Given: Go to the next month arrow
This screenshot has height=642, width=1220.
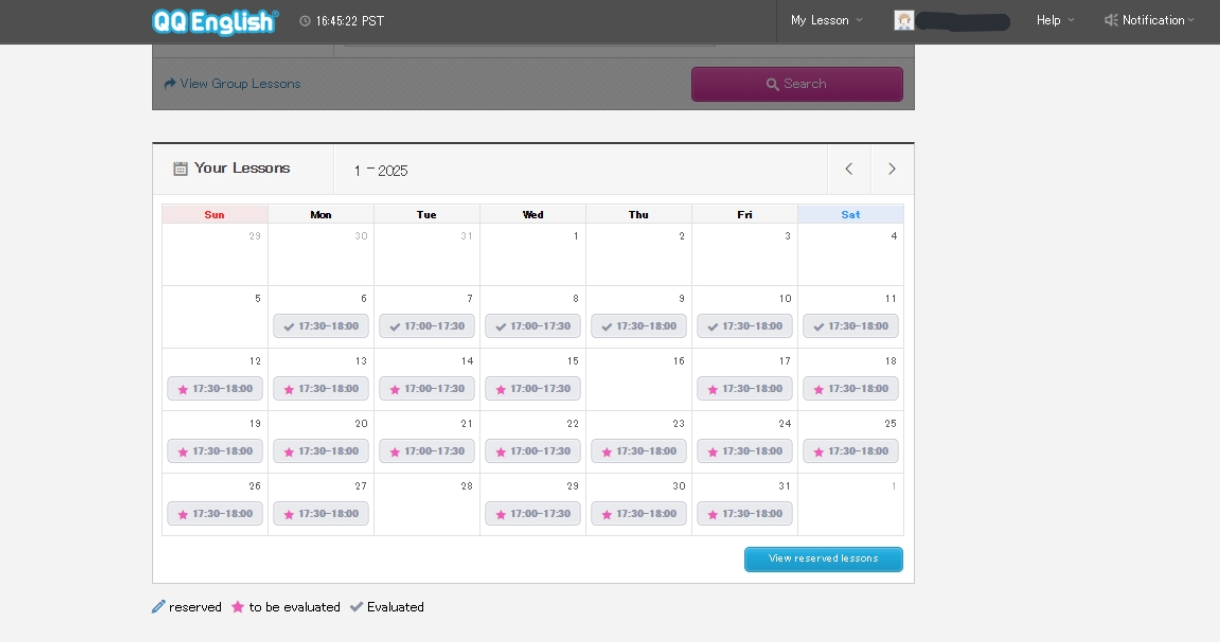Looking at the screenshot, I should pyautogui.click(x=892, y=169).
